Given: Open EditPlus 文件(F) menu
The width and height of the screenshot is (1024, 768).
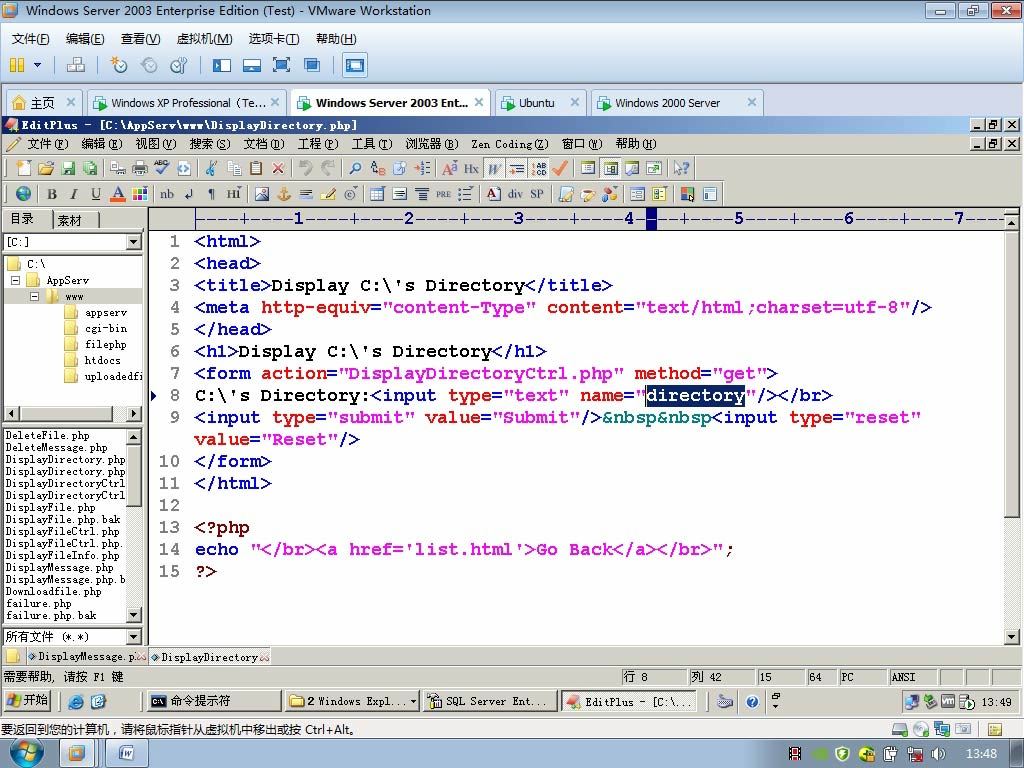Looking at the screenshot, I should (47, 144).
